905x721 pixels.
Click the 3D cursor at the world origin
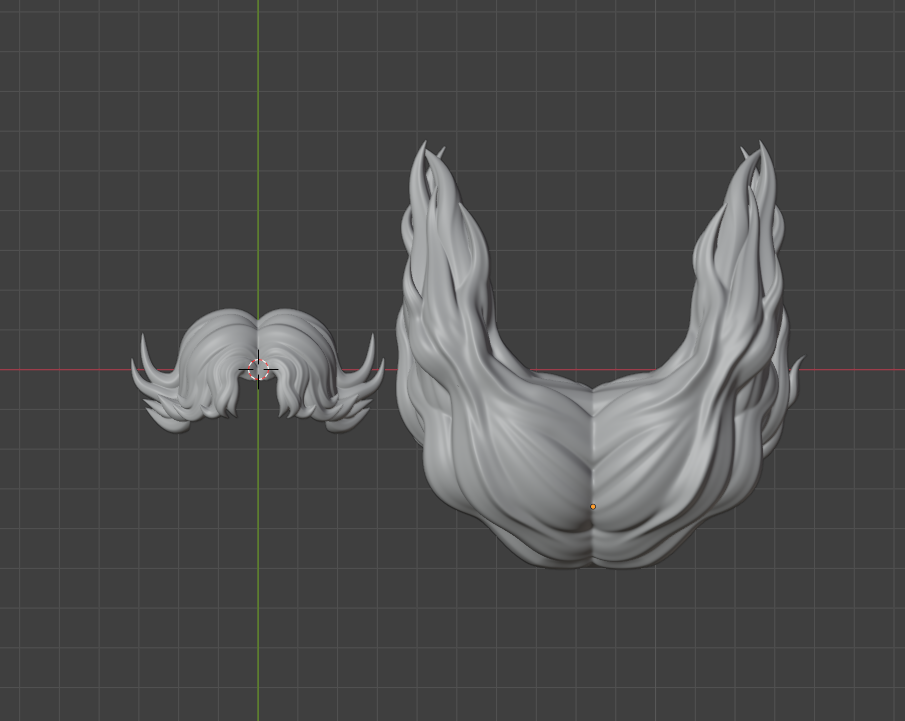258,370
